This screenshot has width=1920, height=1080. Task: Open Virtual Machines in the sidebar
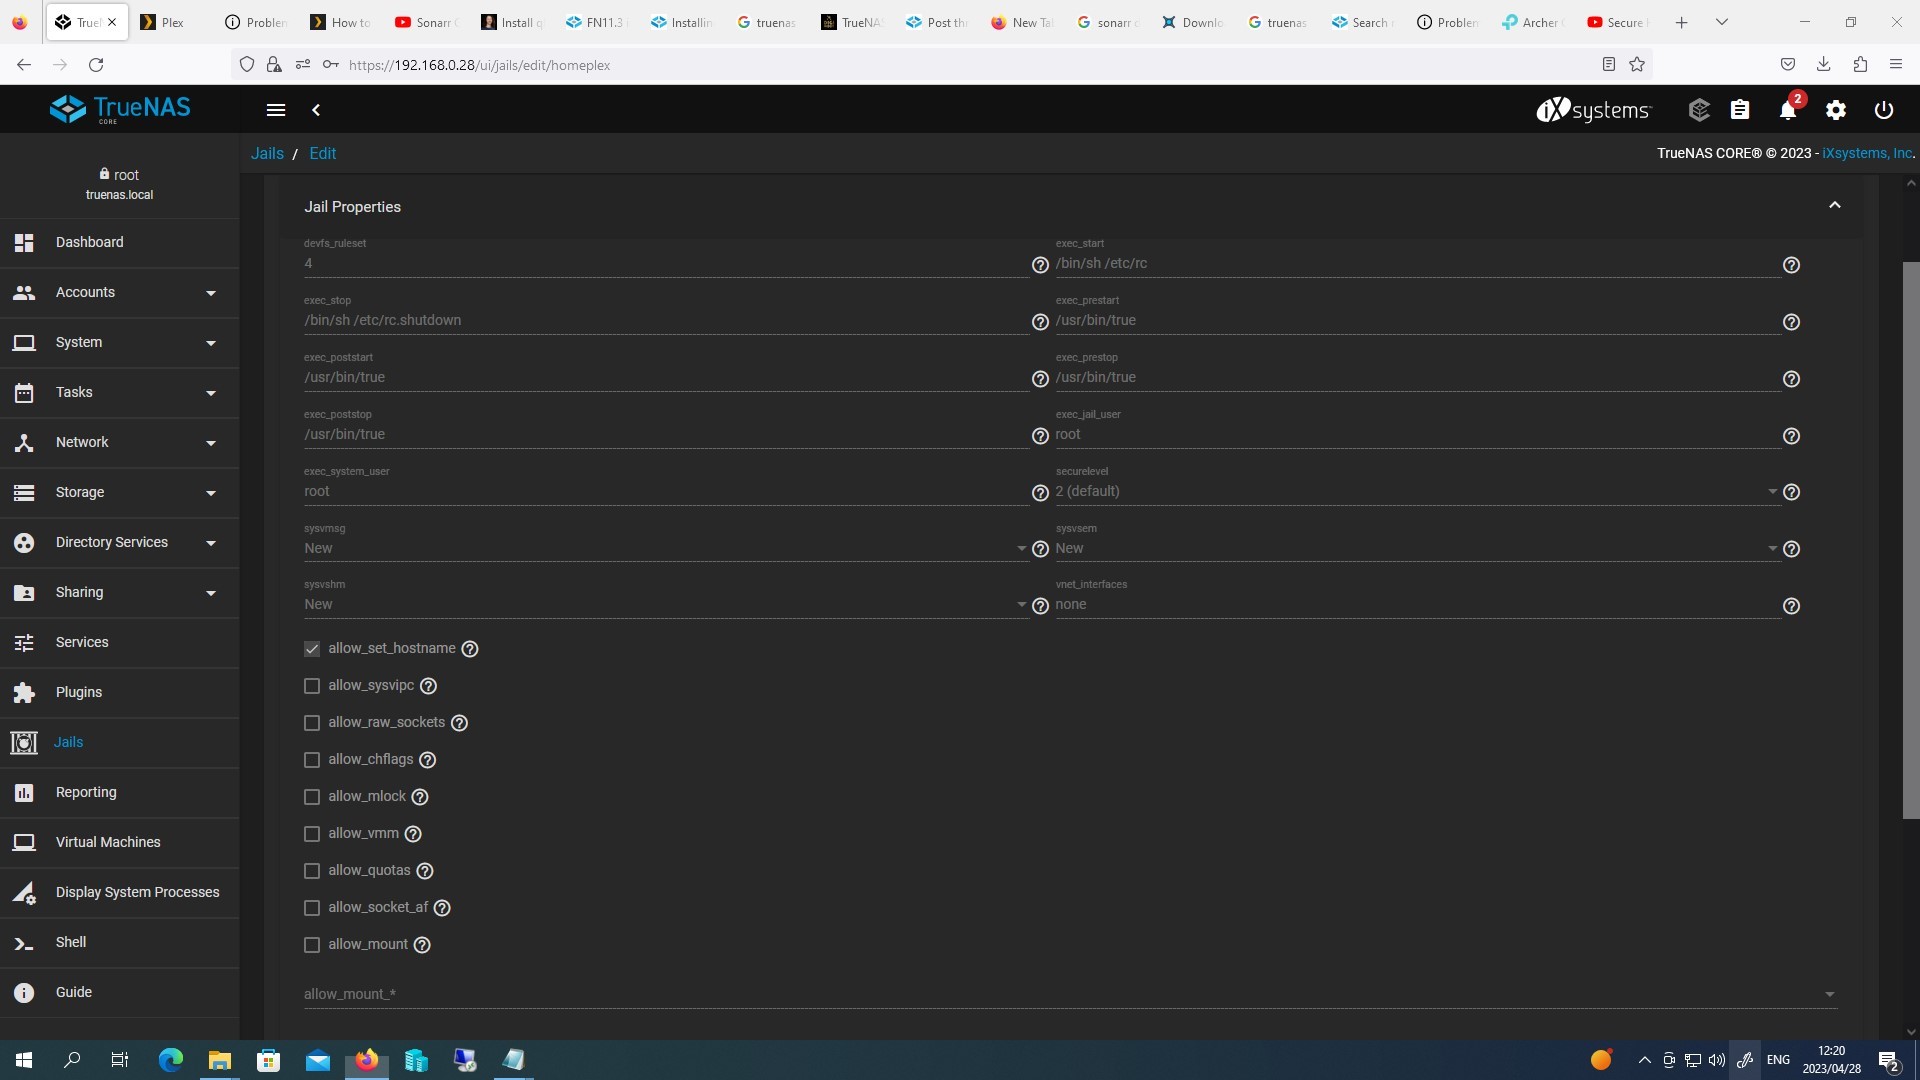(120, 843)
